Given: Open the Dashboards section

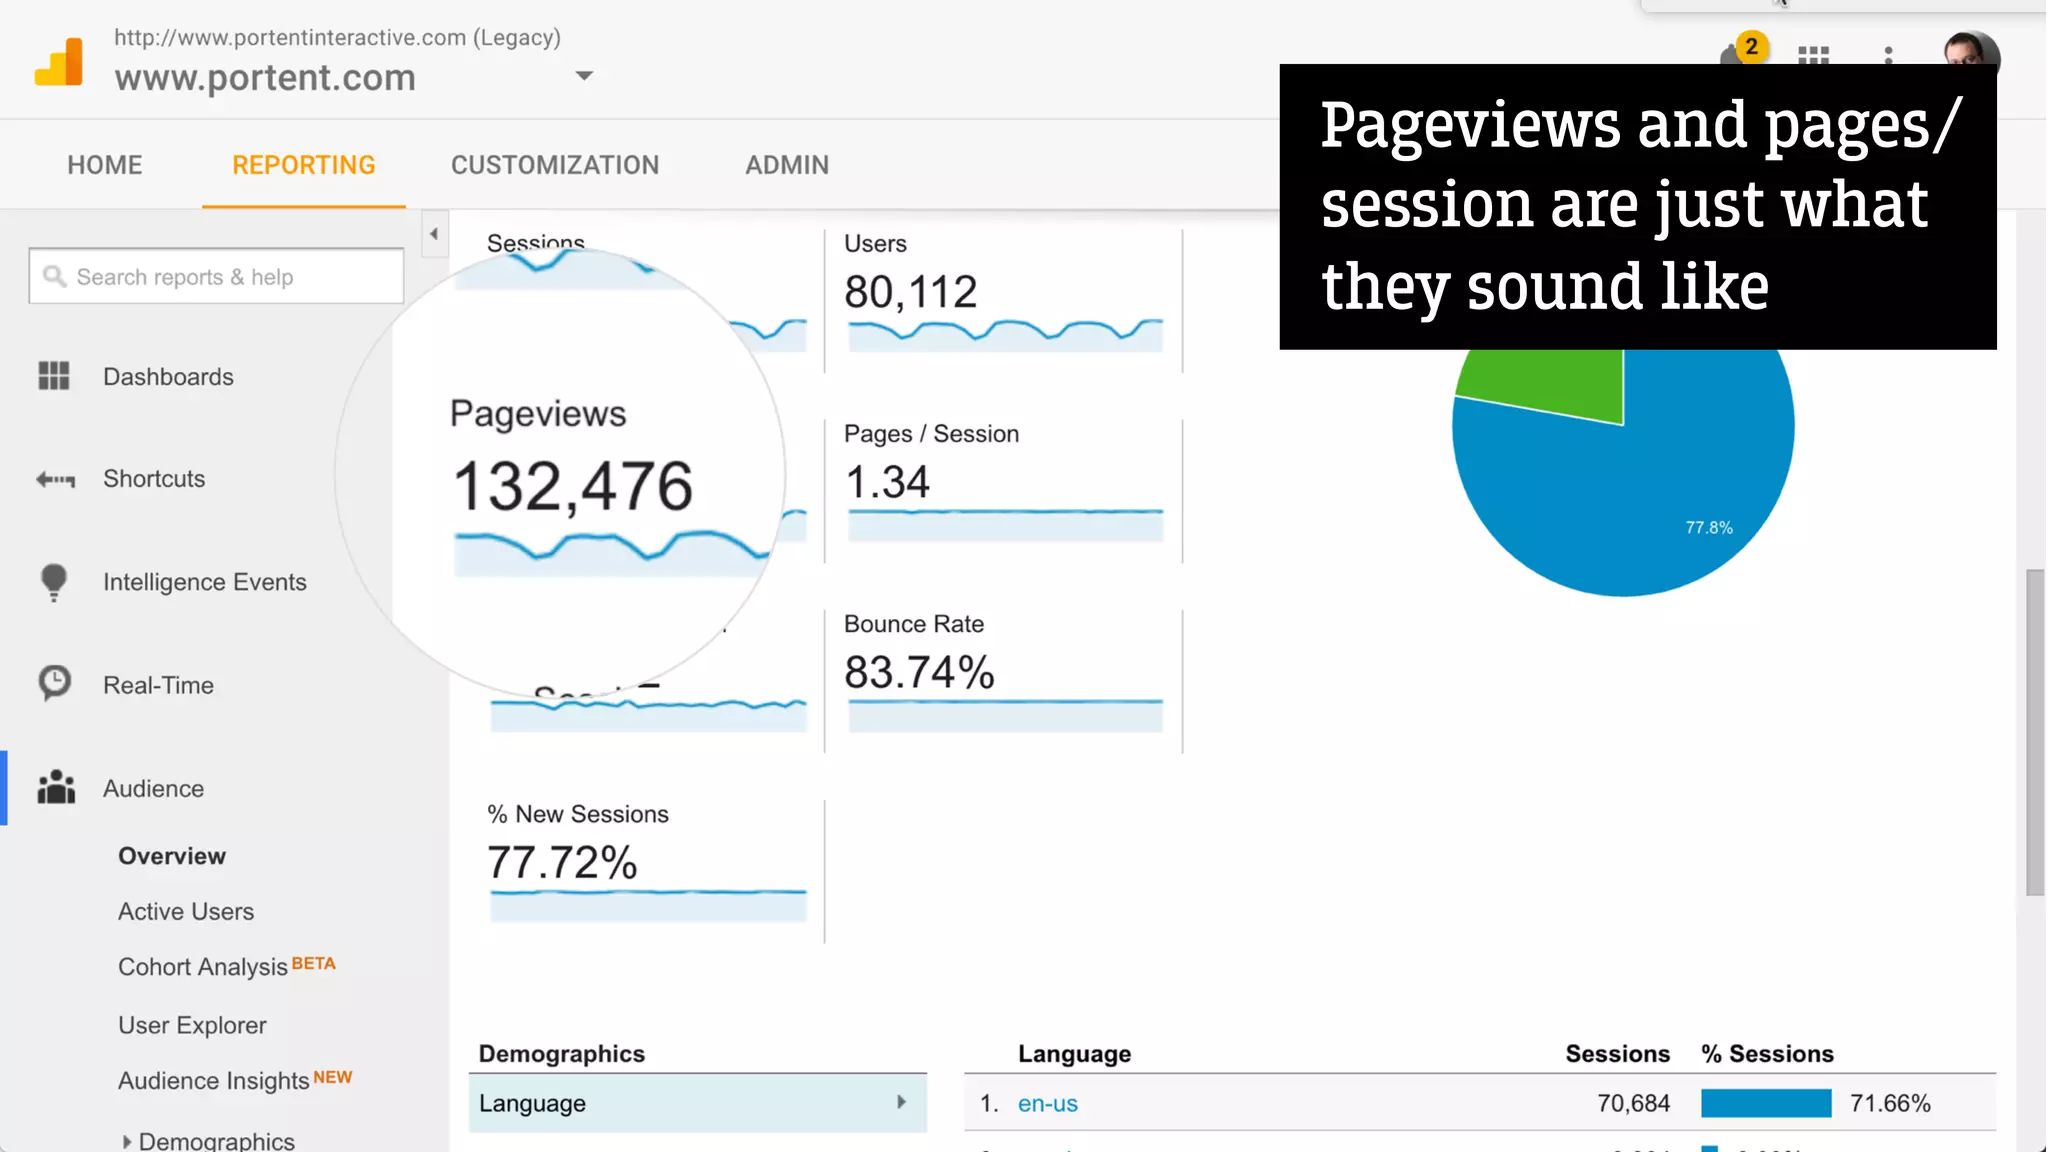Looking at the screenshot, I should [168, 377].
